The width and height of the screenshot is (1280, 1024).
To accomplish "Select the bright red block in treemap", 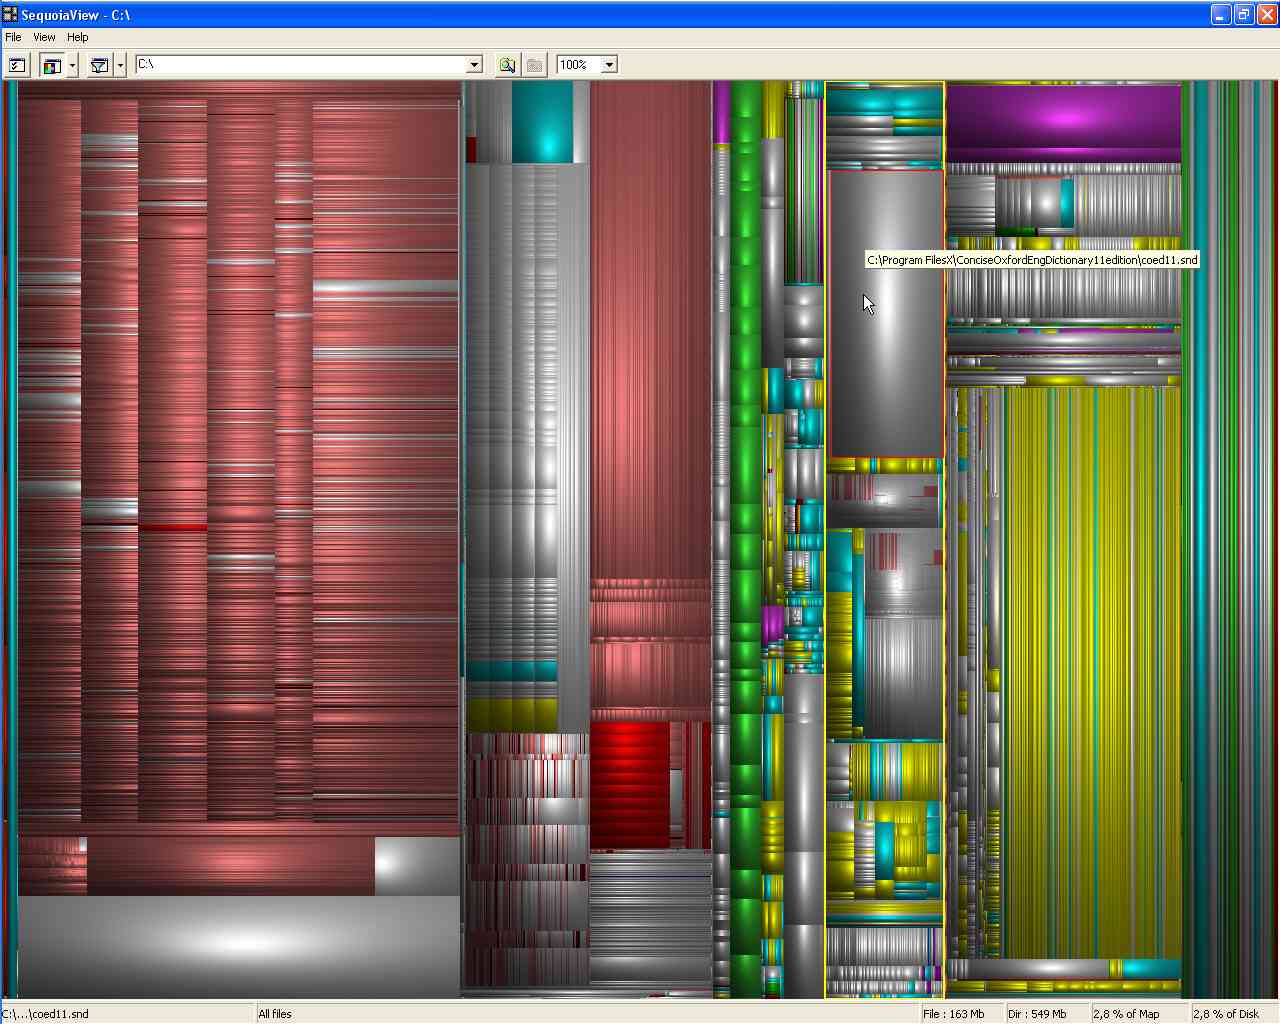I will [x=629, y=785].
